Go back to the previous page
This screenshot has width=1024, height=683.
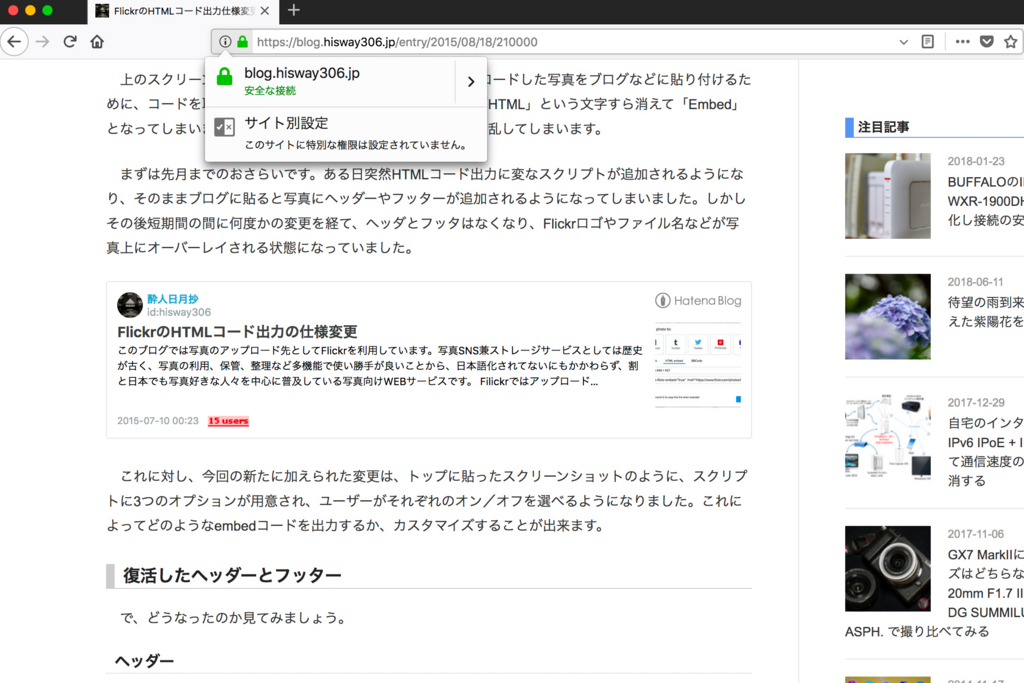click(14, 42)
